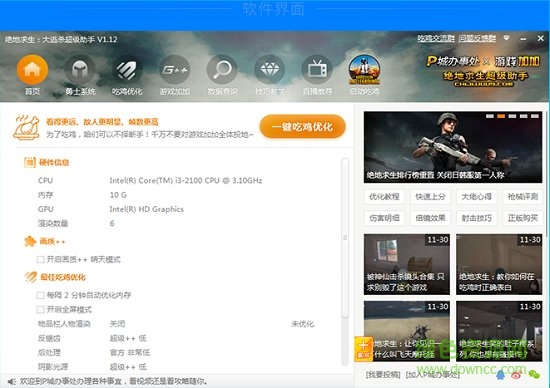Click the 阴影光源 value 超级++ 低
The width and height of the screenshot is (550, 388).
pyautogui.click(x=128, y=367)
